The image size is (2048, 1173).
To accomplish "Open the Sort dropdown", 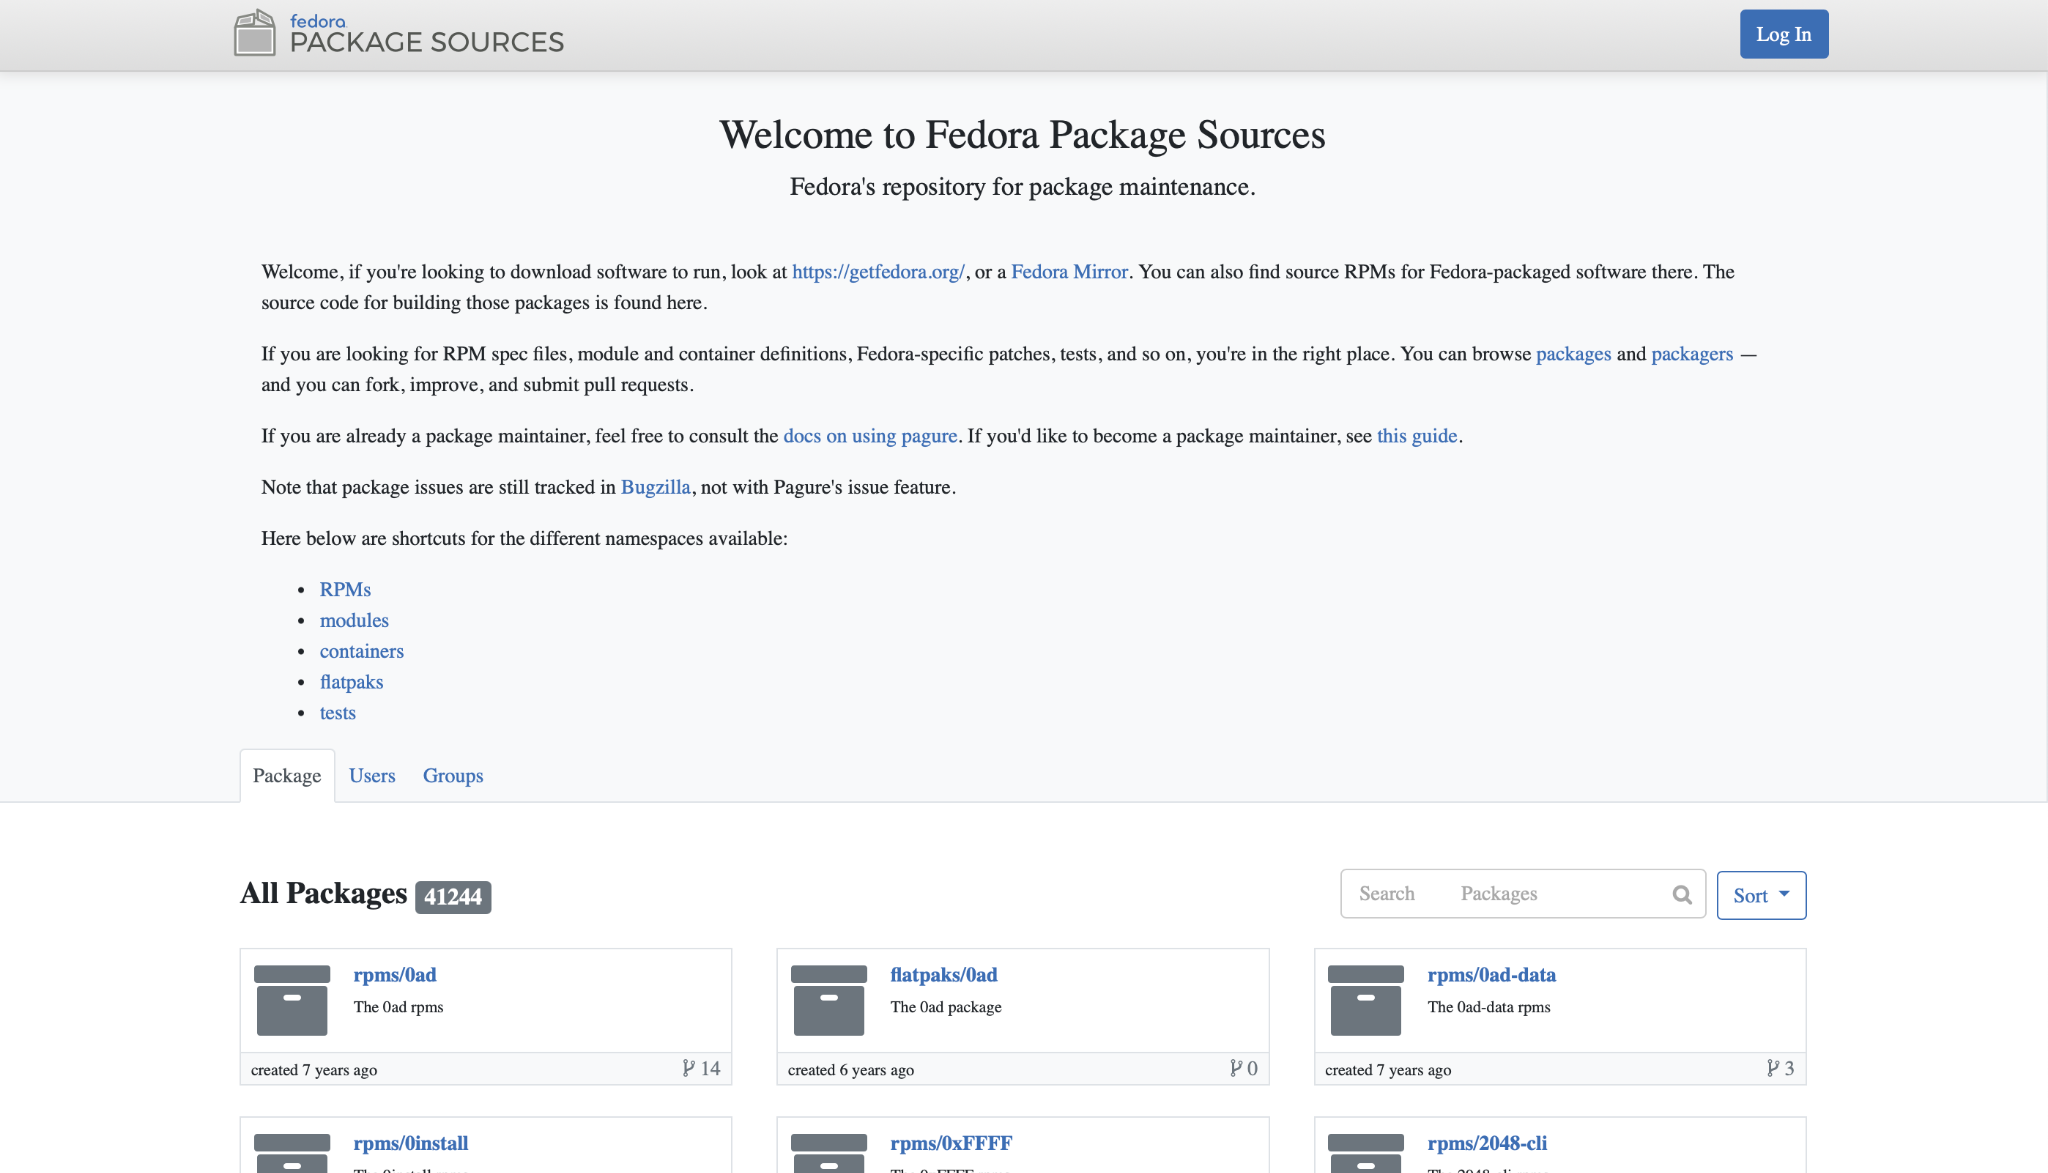I will 1761,895.
